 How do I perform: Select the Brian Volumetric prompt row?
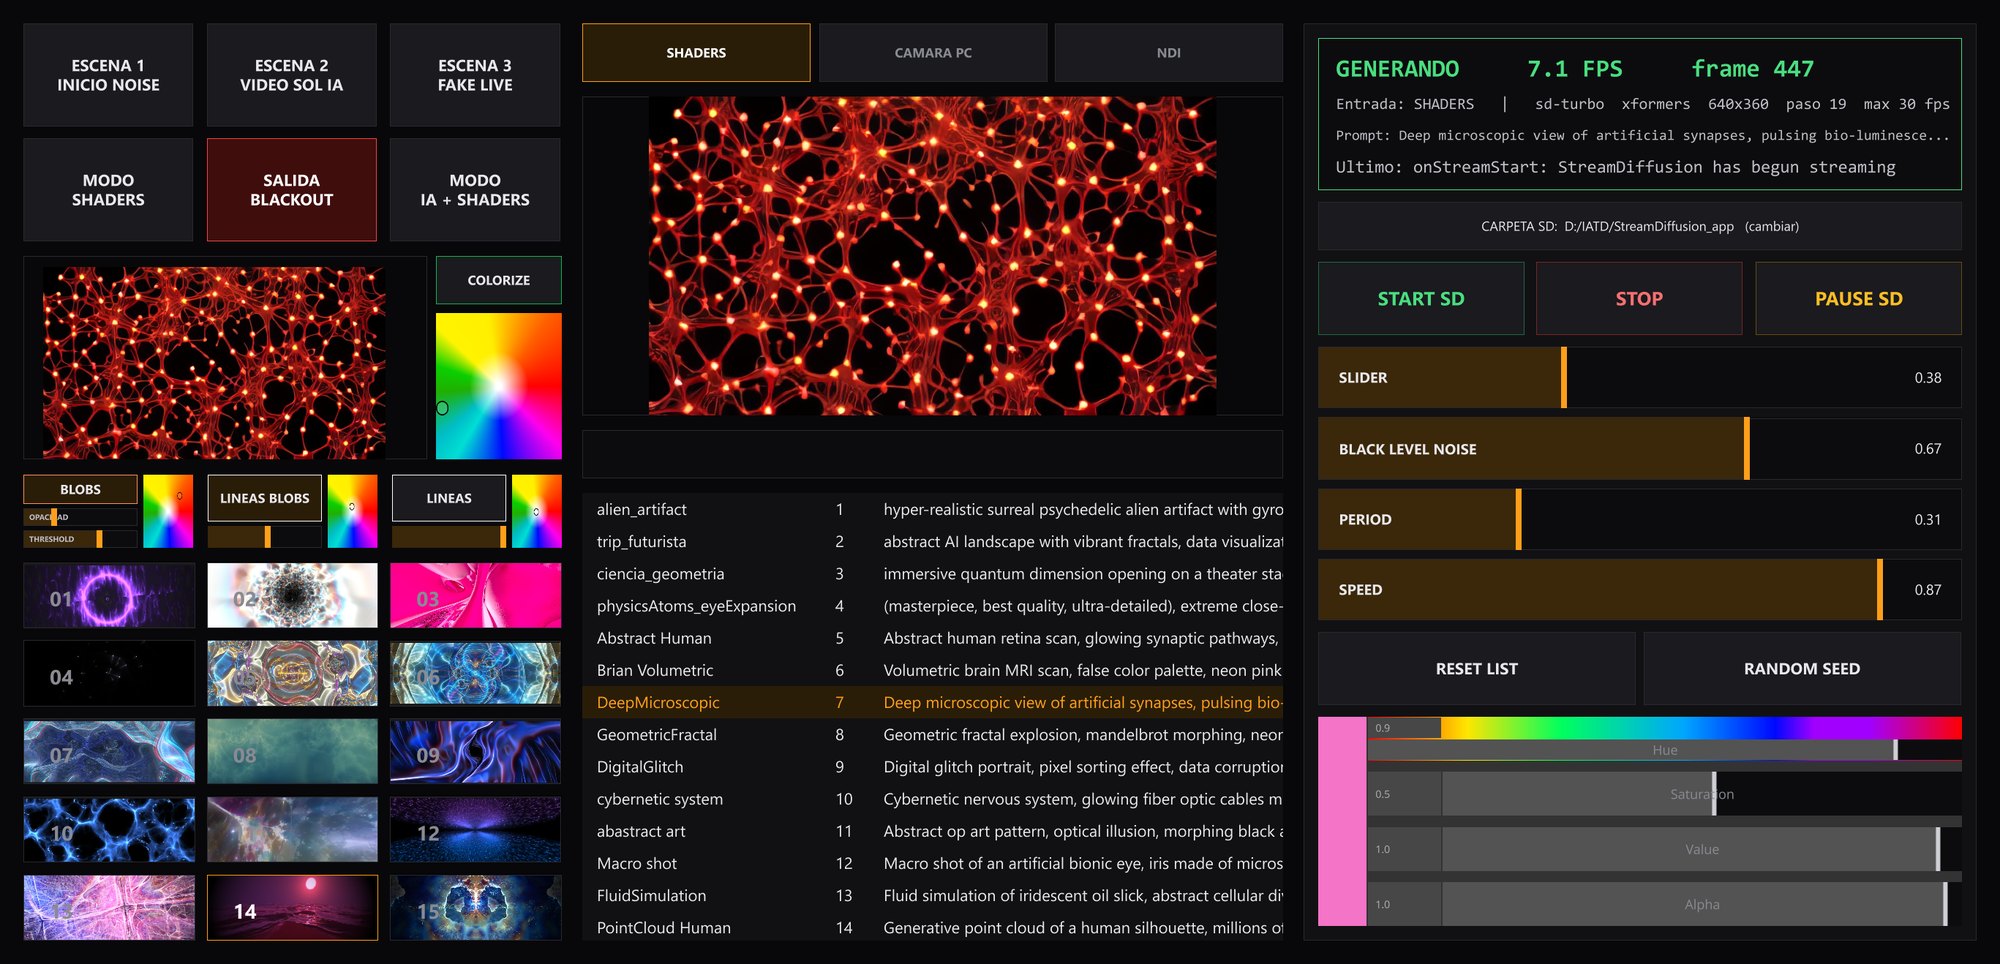point(932,670)
